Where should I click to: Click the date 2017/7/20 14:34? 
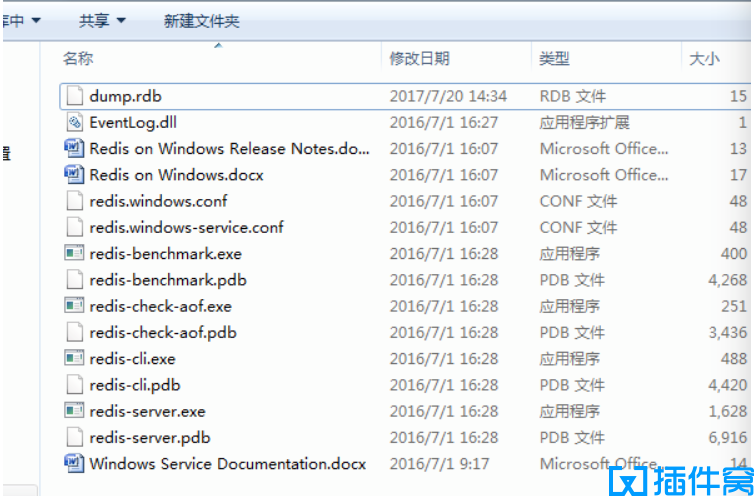tap(448, 96)
